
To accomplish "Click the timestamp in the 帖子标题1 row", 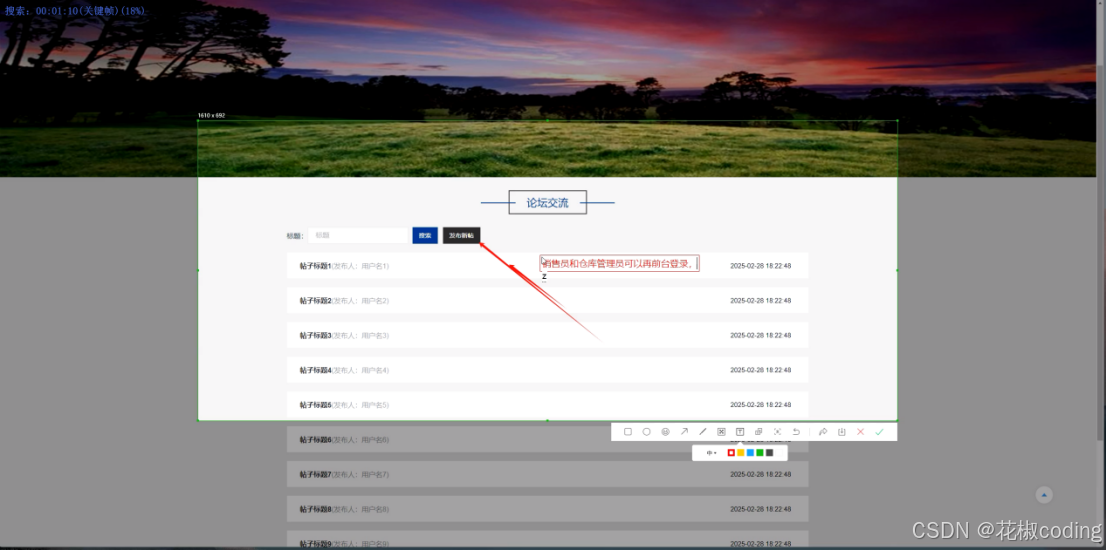I will click(x=760, y=266).
